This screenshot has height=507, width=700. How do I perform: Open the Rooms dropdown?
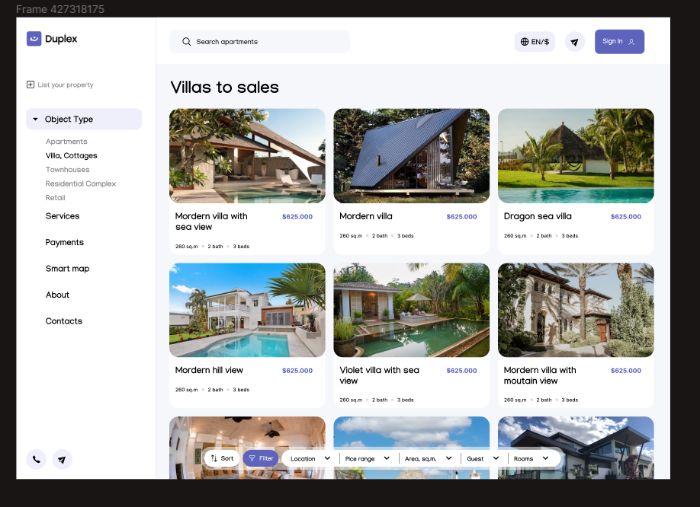531,458
